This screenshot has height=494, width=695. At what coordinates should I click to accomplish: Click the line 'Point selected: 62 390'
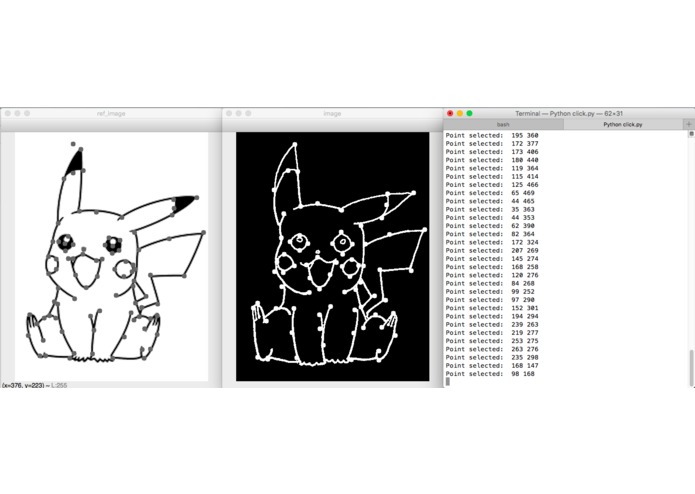point(490,226)
